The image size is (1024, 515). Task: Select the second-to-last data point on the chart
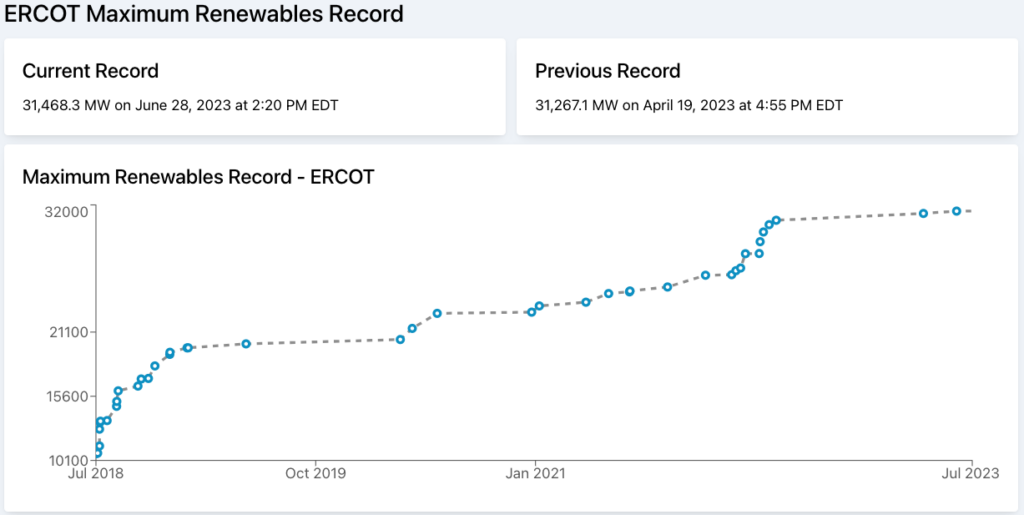point(923,213)
